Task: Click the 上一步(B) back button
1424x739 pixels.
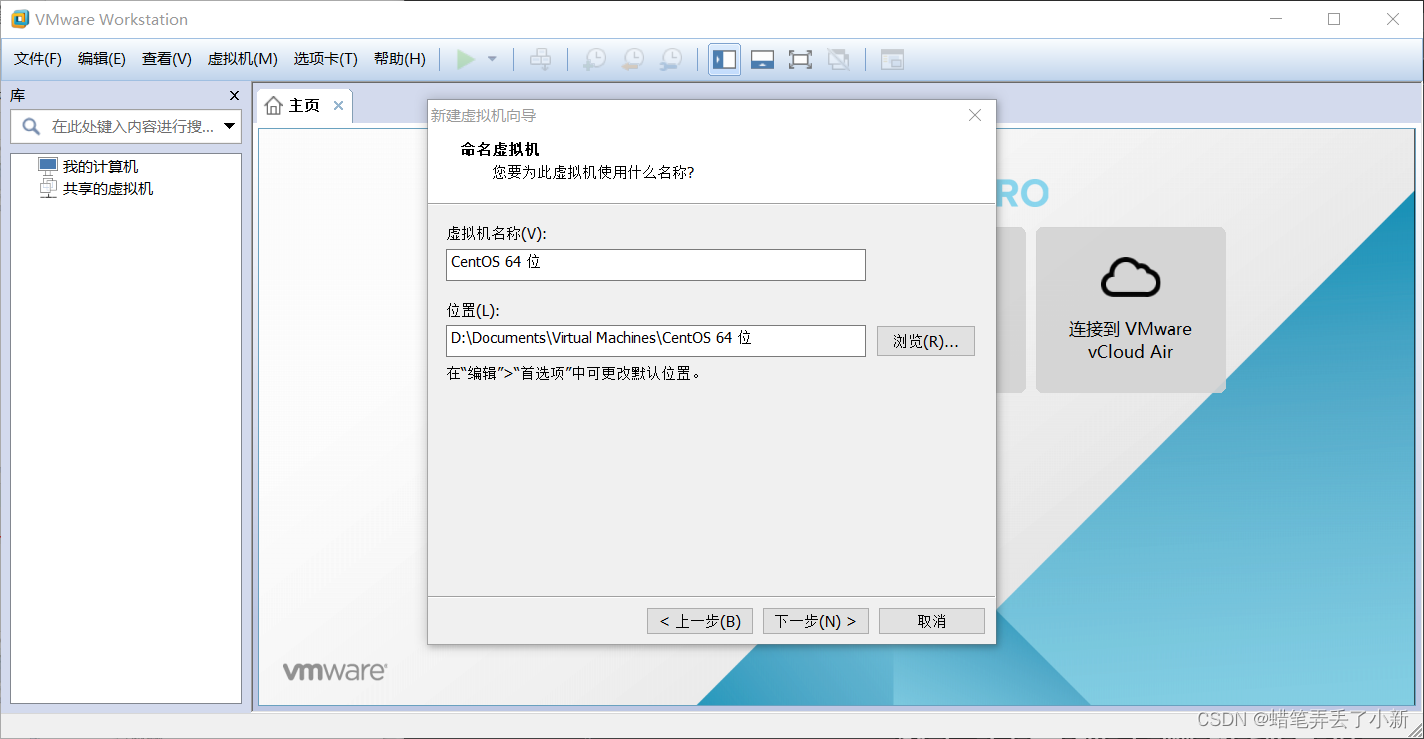Action: click(x=700, y=621)
